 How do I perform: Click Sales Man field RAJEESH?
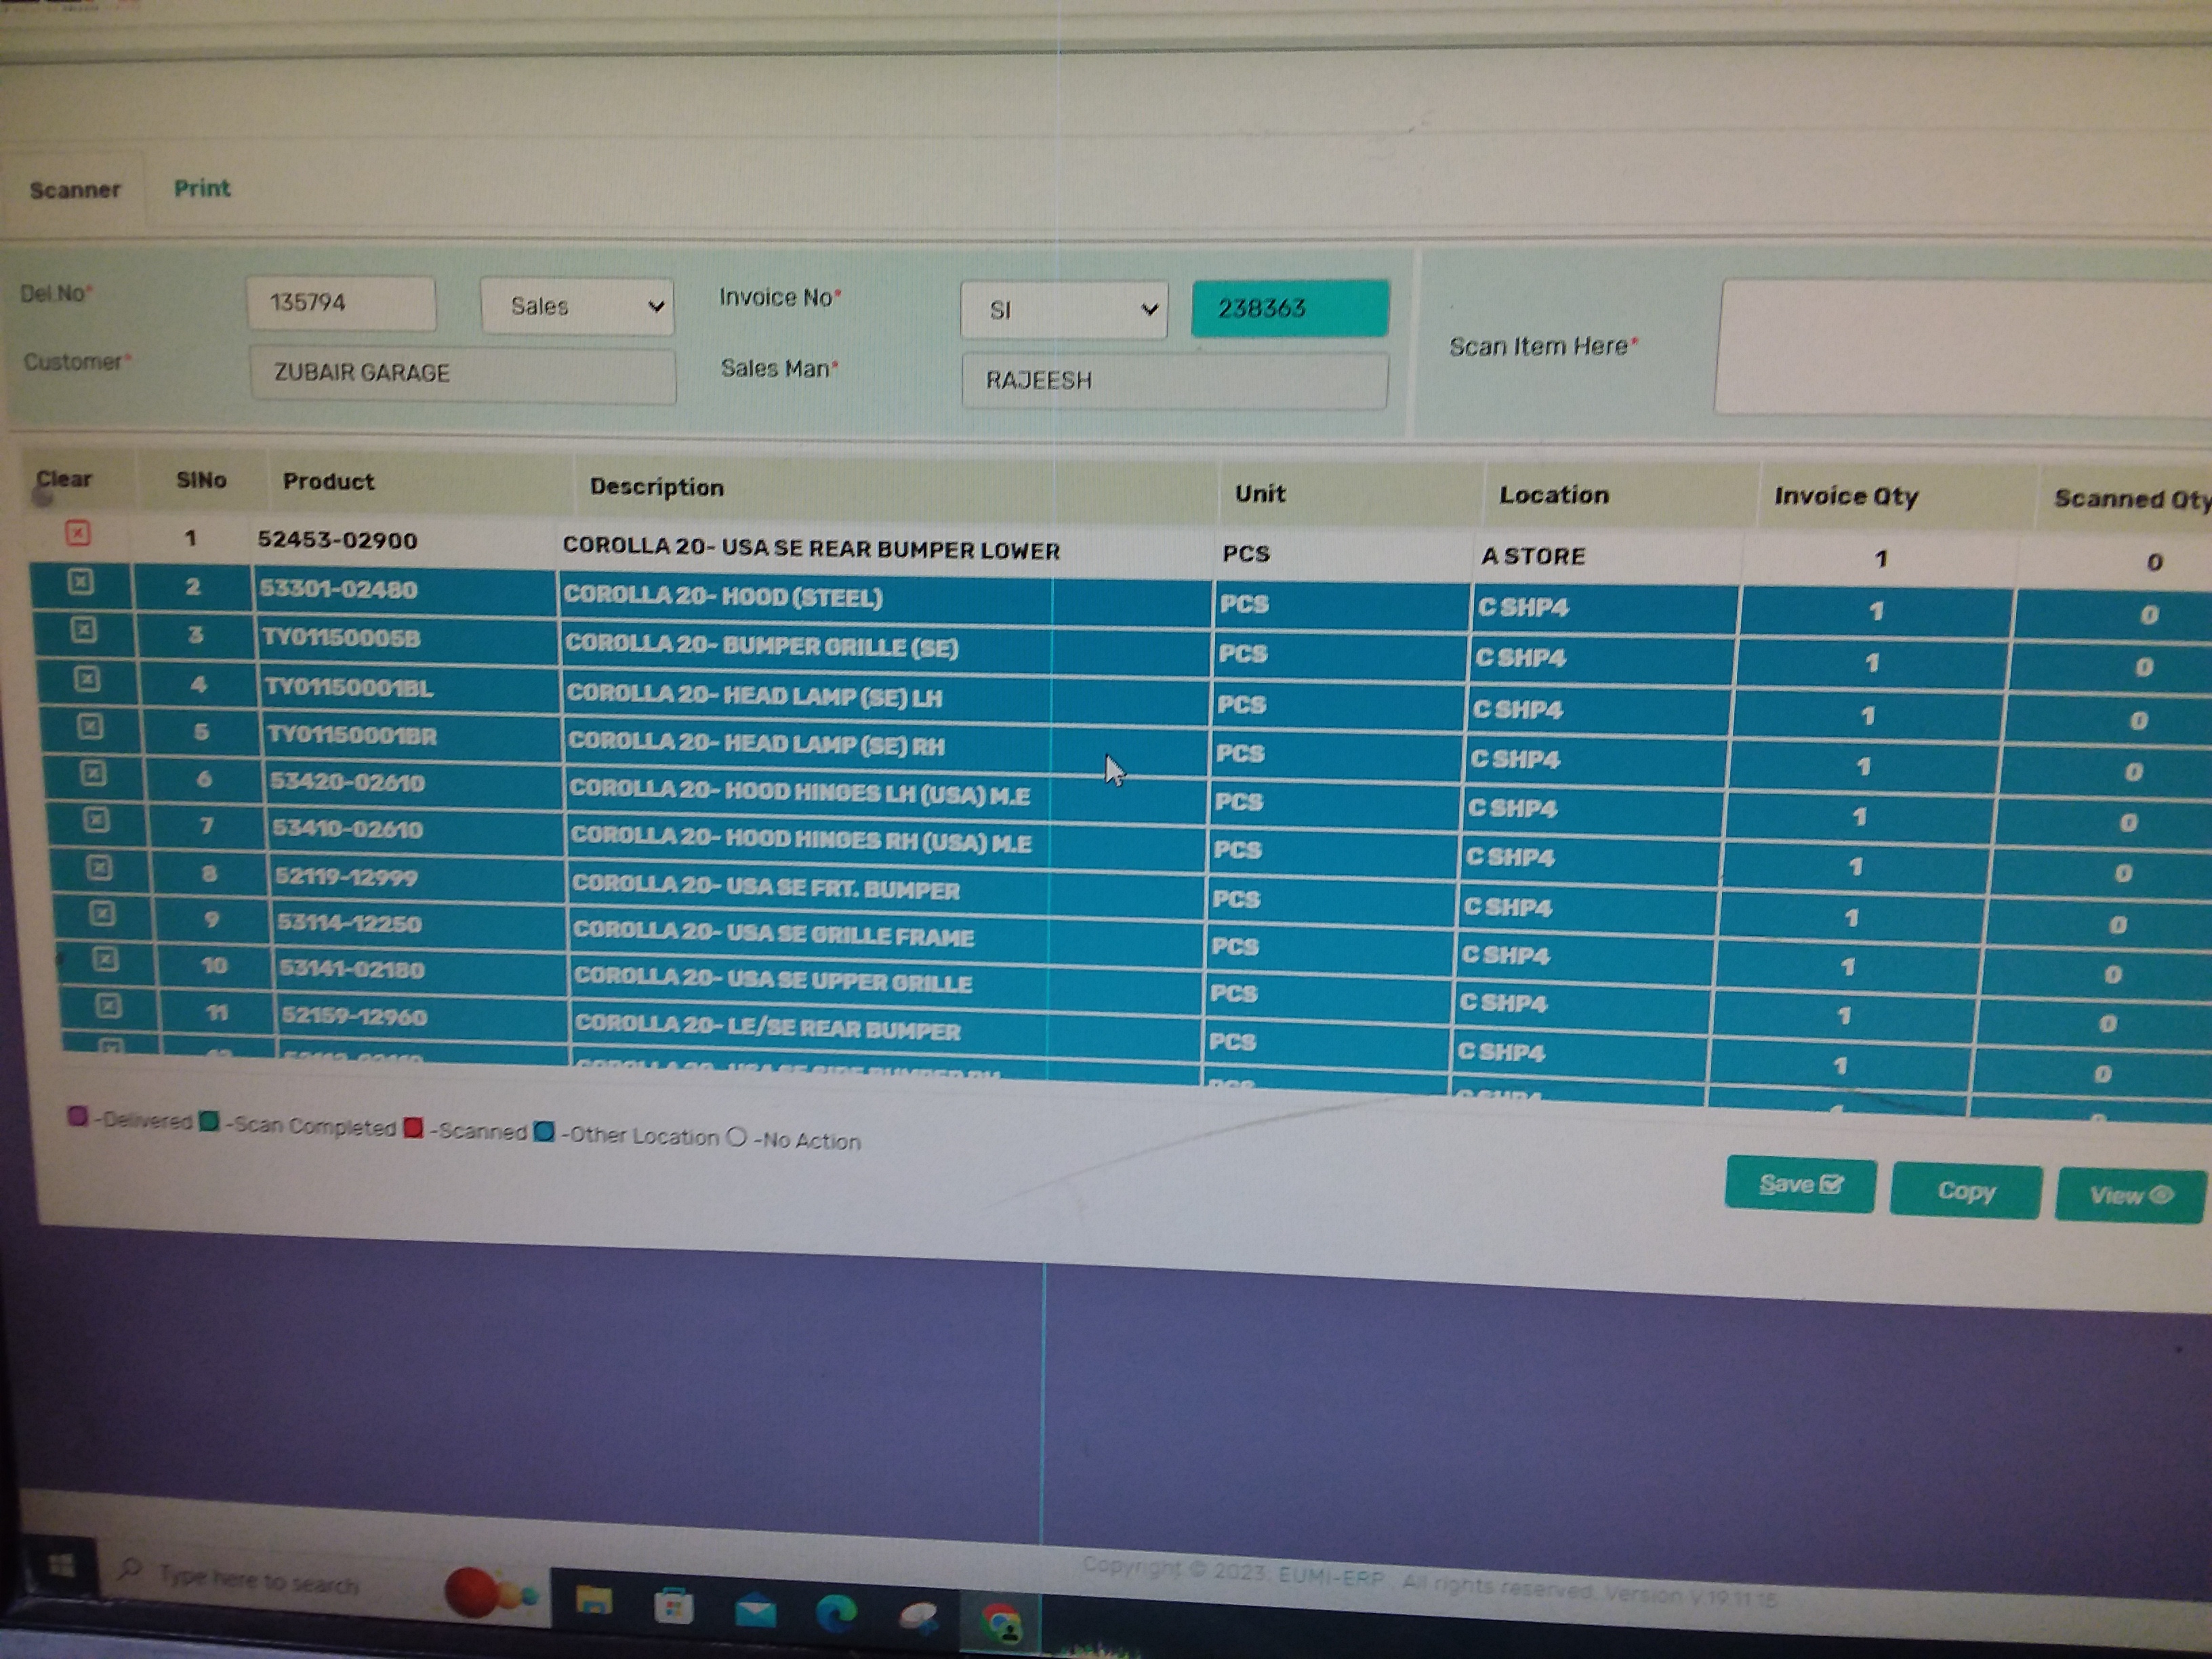coord(1174,381)
